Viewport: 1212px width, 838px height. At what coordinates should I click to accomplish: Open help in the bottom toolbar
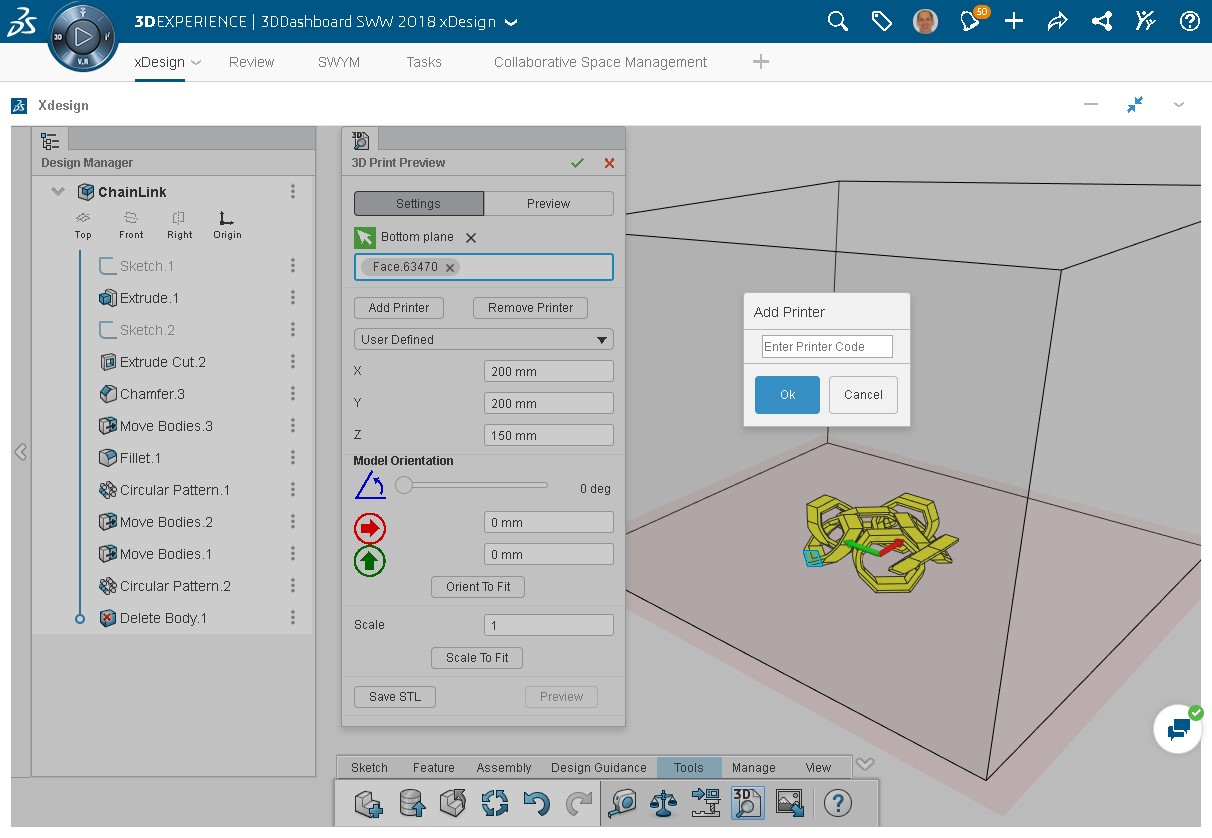click(x=839, y=802)
